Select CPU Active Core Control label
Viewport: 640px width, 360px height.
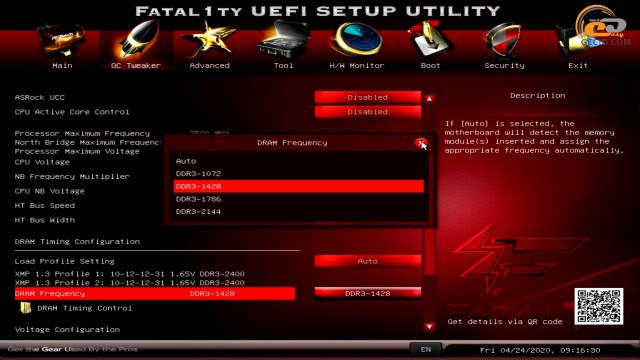click(x=72, y=112)
